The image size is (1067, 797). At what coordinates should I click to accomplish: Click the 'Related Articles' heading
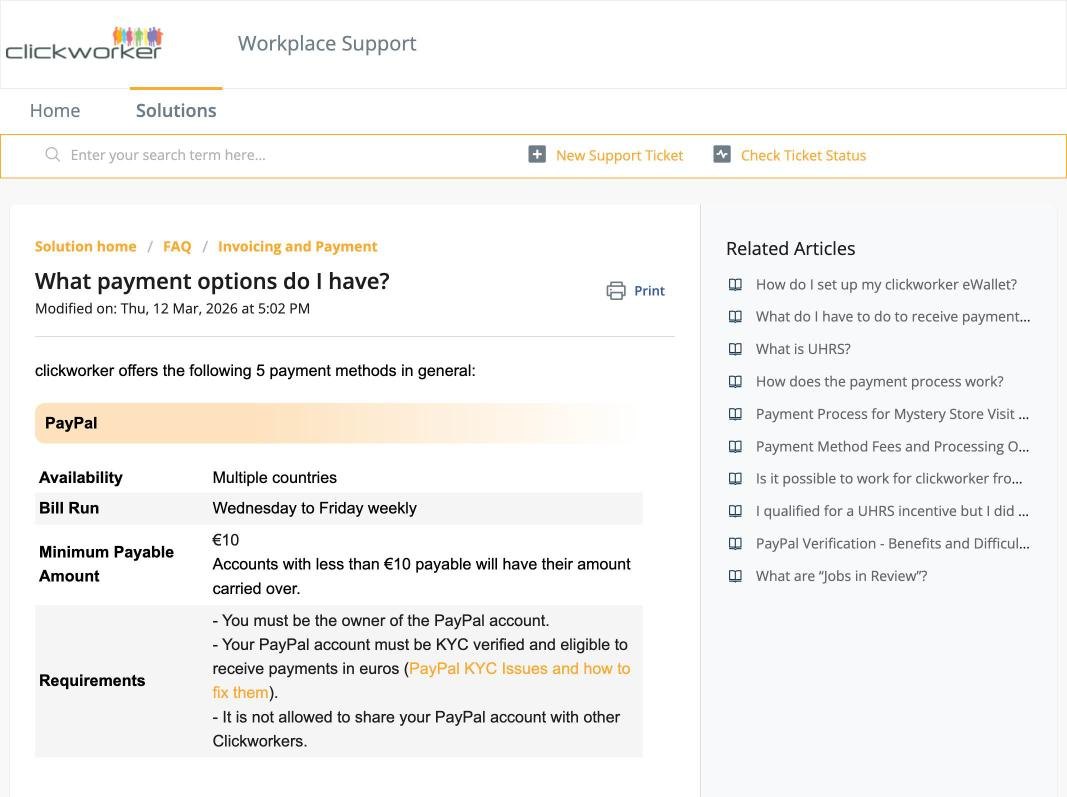coord(790,248)
